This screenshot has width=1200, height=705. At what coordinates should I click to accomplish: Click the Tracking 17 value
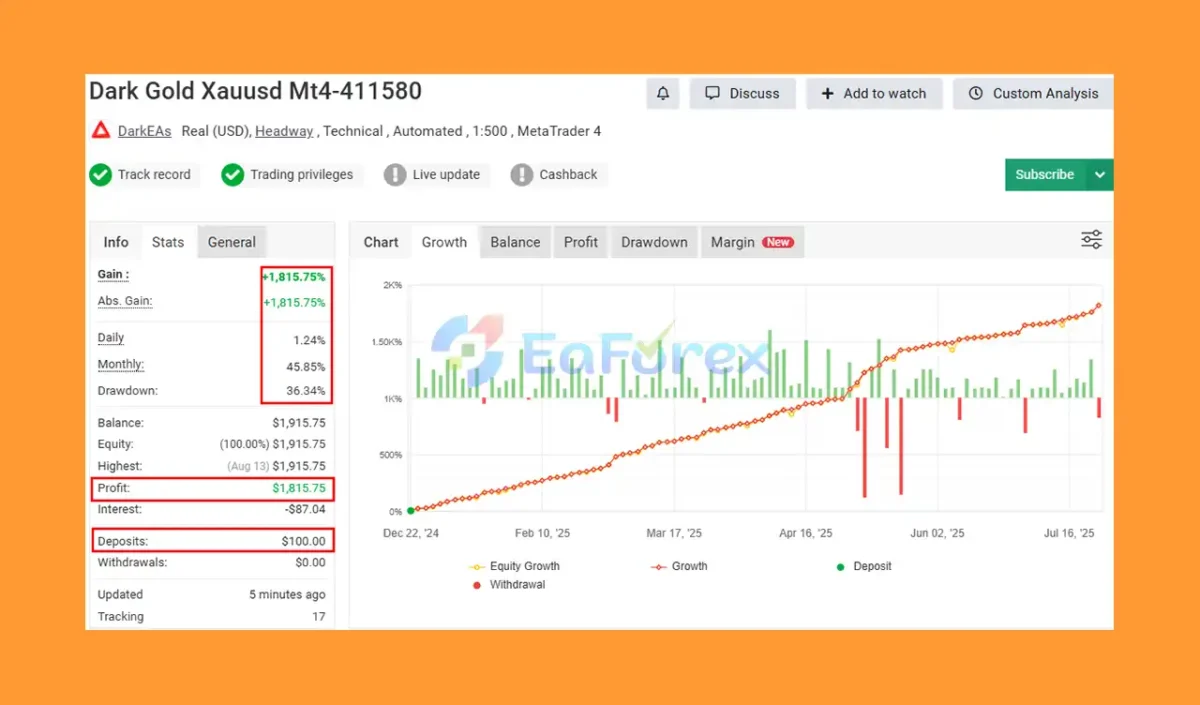pyautogui.click(x=319, y=616)
